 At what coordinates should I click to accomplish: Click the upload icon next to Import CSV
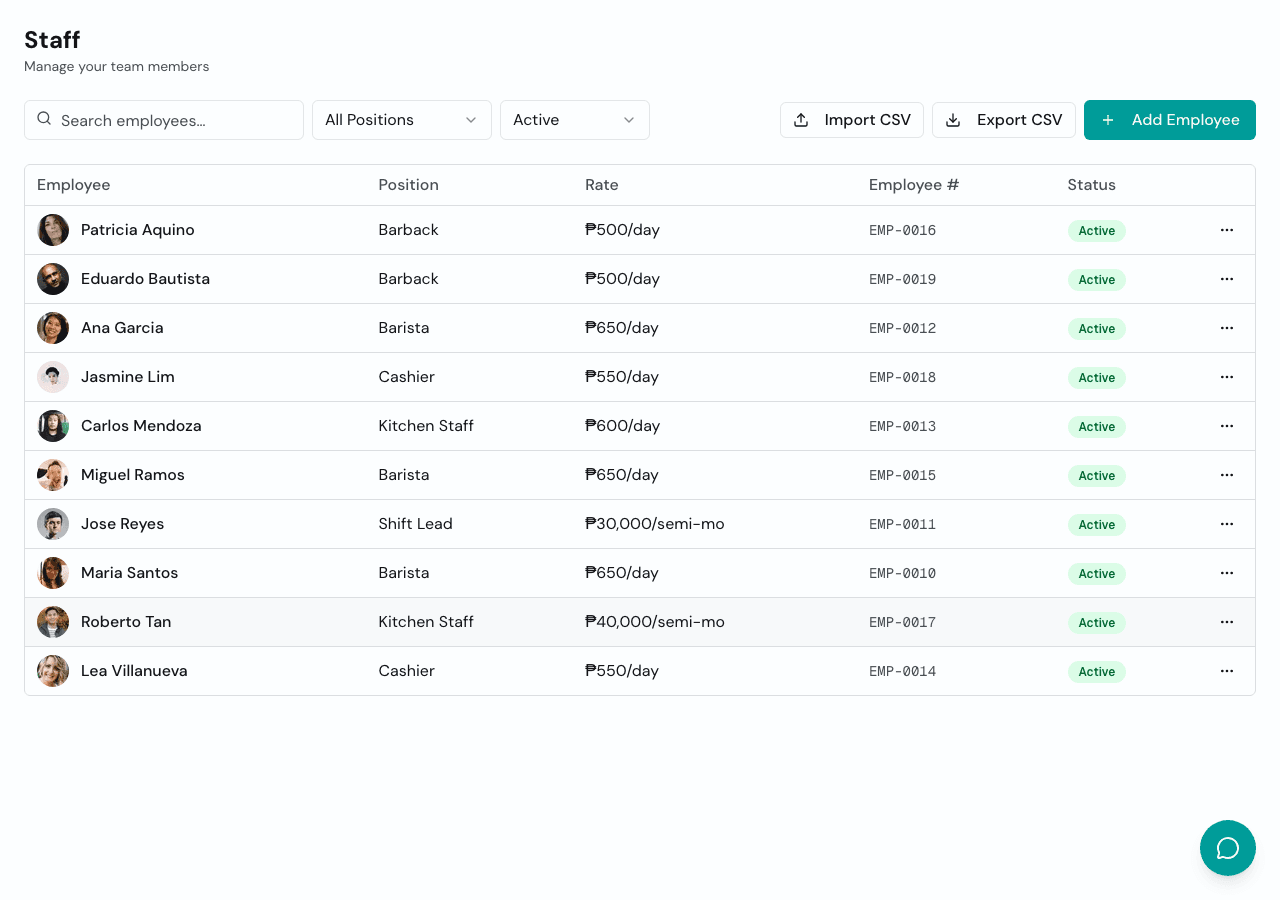tap(800, 119)
